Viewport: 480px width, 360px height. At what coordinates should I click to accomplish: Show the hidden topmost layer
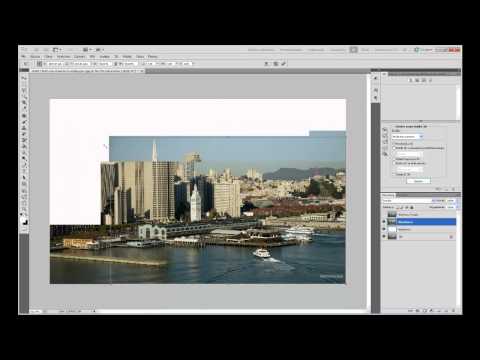(384, 214)
